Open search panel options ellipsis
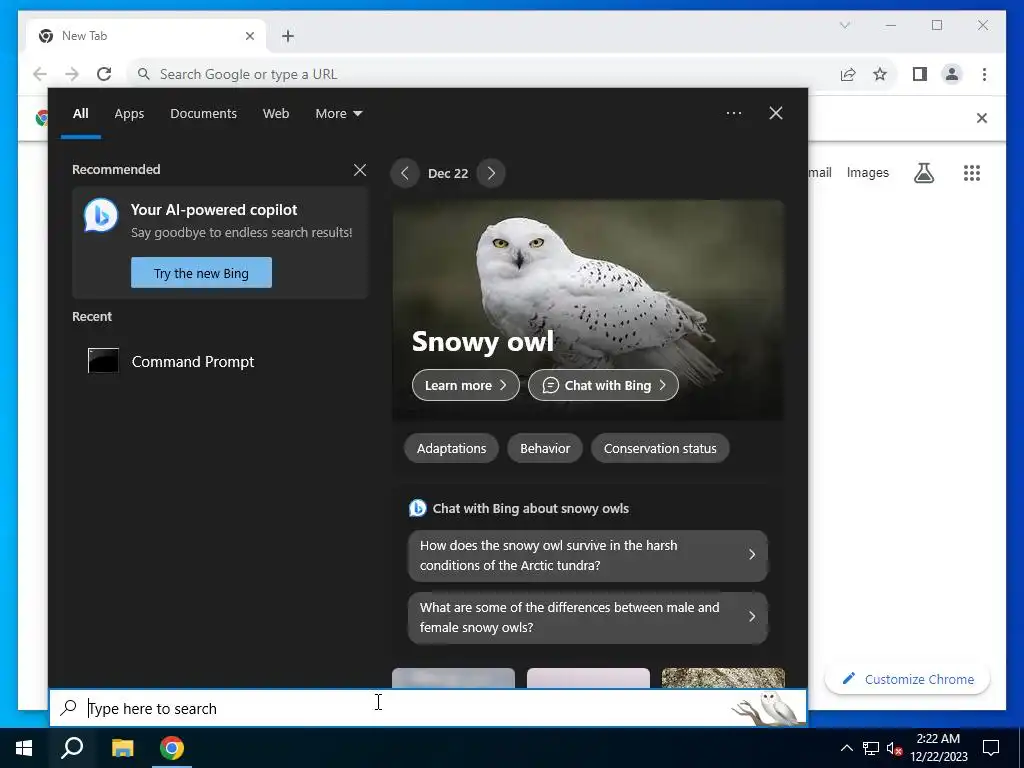The image size is (1024, 768). click(x=733, y=113)
